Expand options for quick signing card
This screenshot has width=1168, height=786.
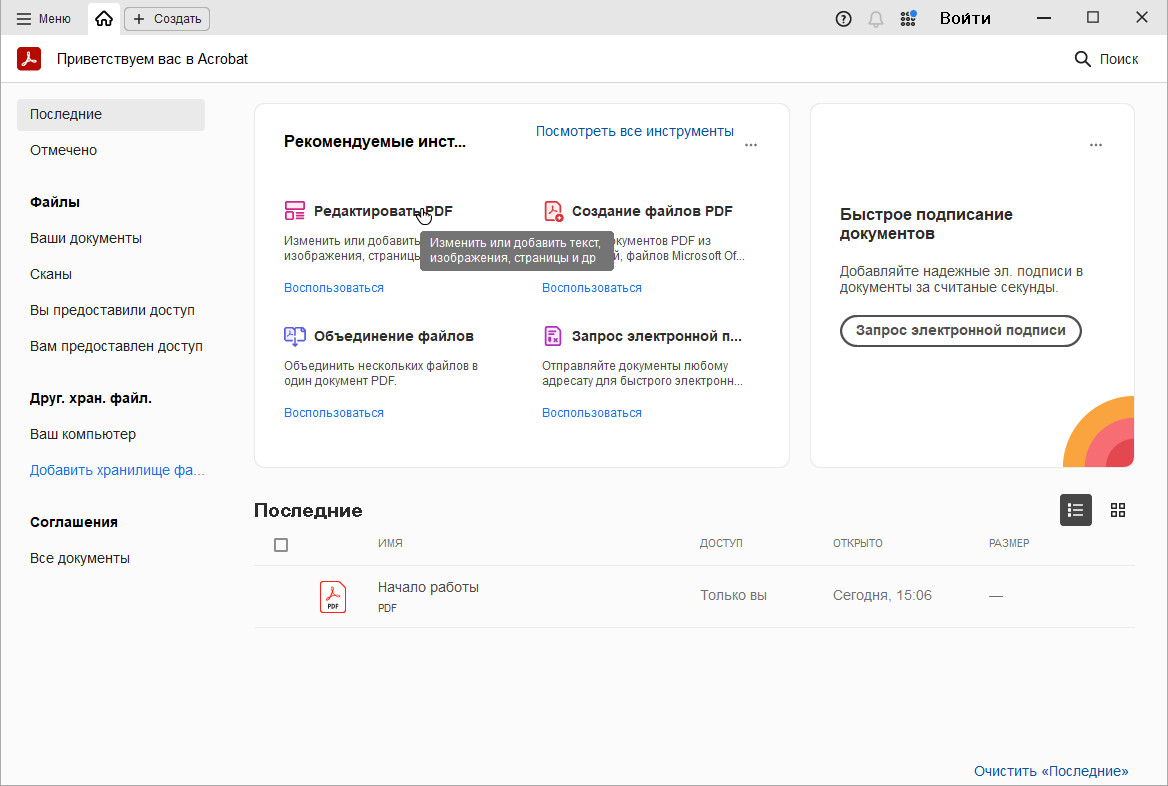click(1096, 145)
